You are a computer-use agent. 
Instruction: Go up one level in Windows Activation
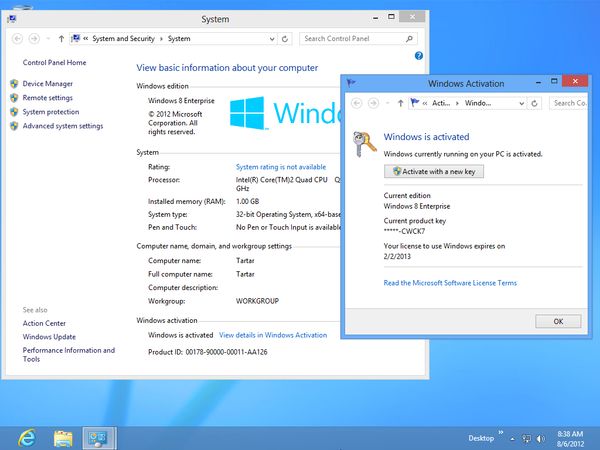[401, 102]
